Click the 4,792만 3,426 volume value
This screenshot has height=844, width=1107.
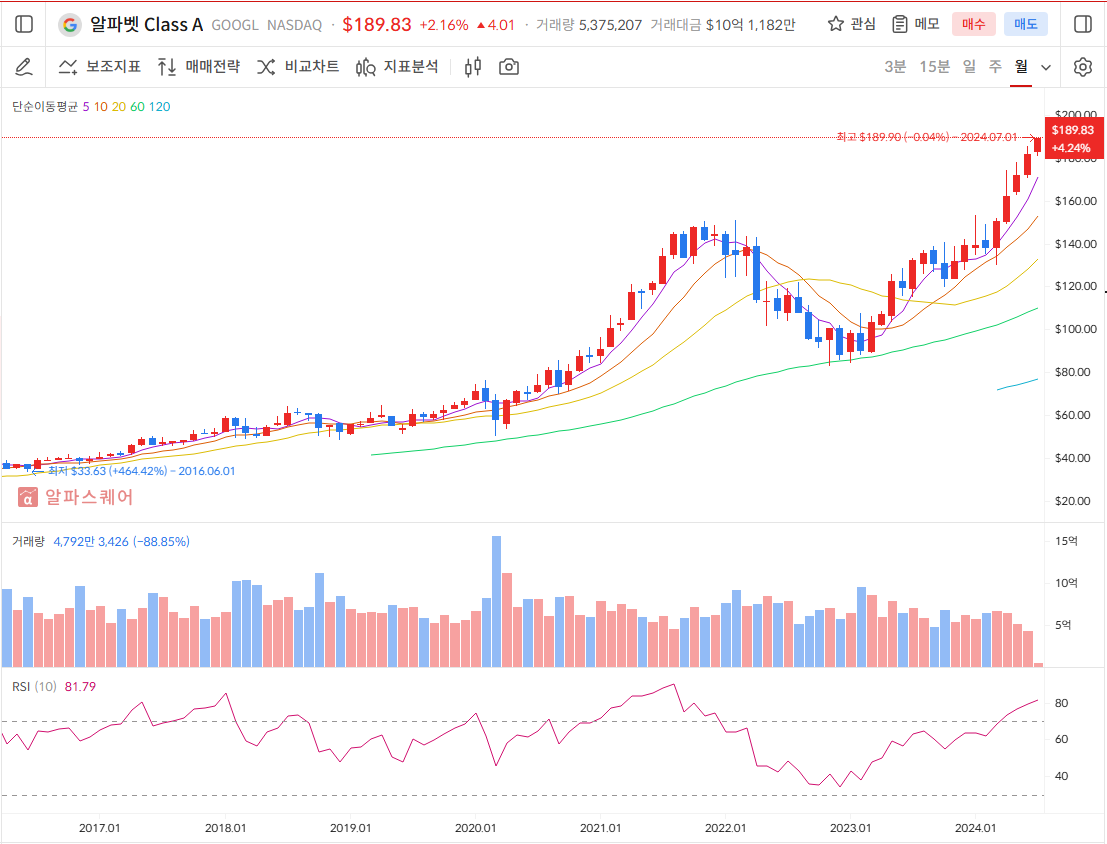(x=91, y=542)
